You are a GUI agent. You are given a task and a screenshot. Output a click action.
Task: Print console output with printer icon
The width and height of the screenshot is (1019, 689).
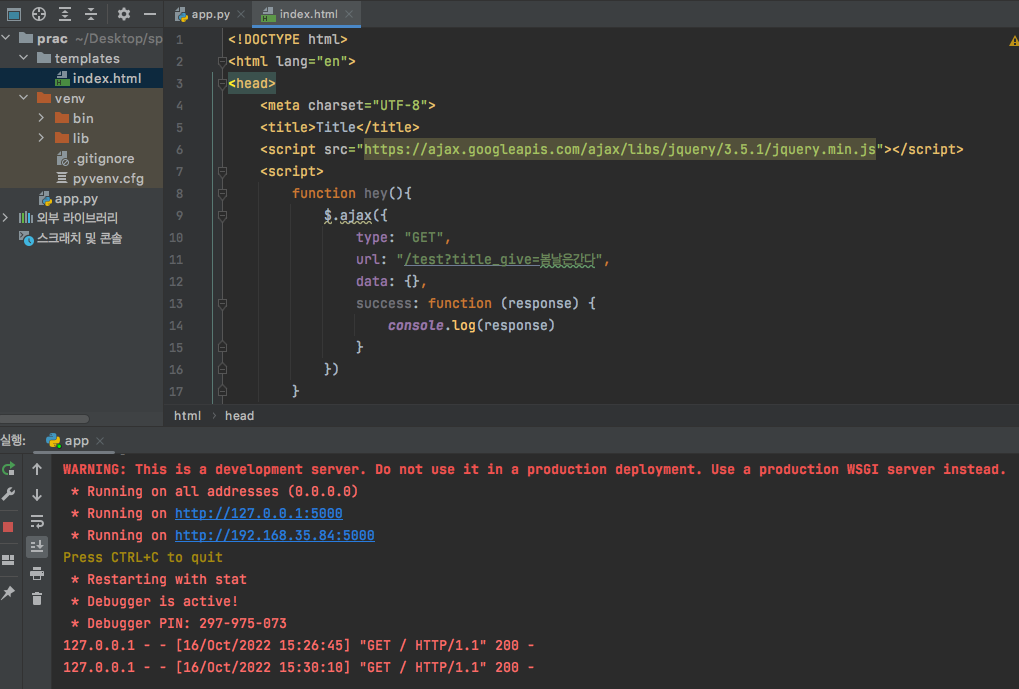pyautogui.click(x=37, y=573)
